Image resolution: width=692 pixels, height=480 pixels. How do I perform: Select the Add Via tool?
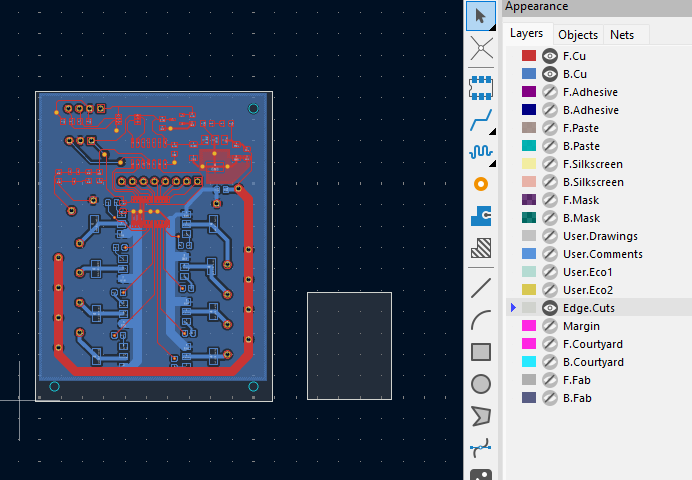coord(481,184)
